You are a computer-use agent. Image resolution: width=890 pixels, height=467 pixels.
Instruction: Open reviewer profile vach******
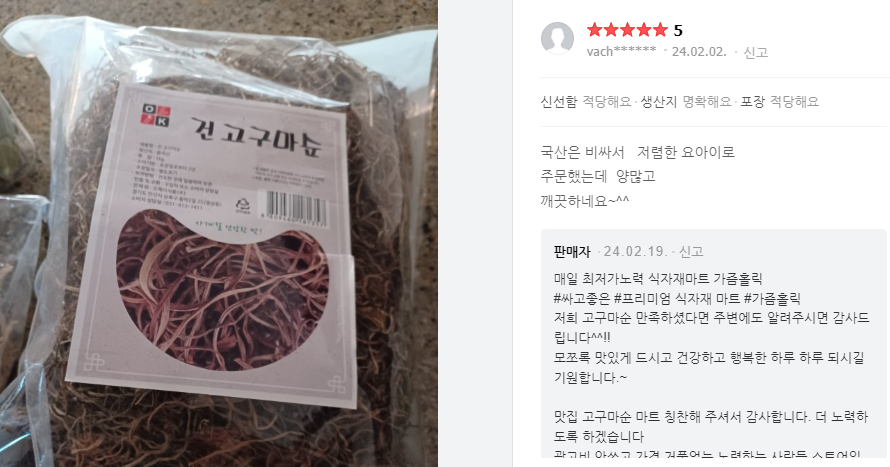[x=622, y=52]
